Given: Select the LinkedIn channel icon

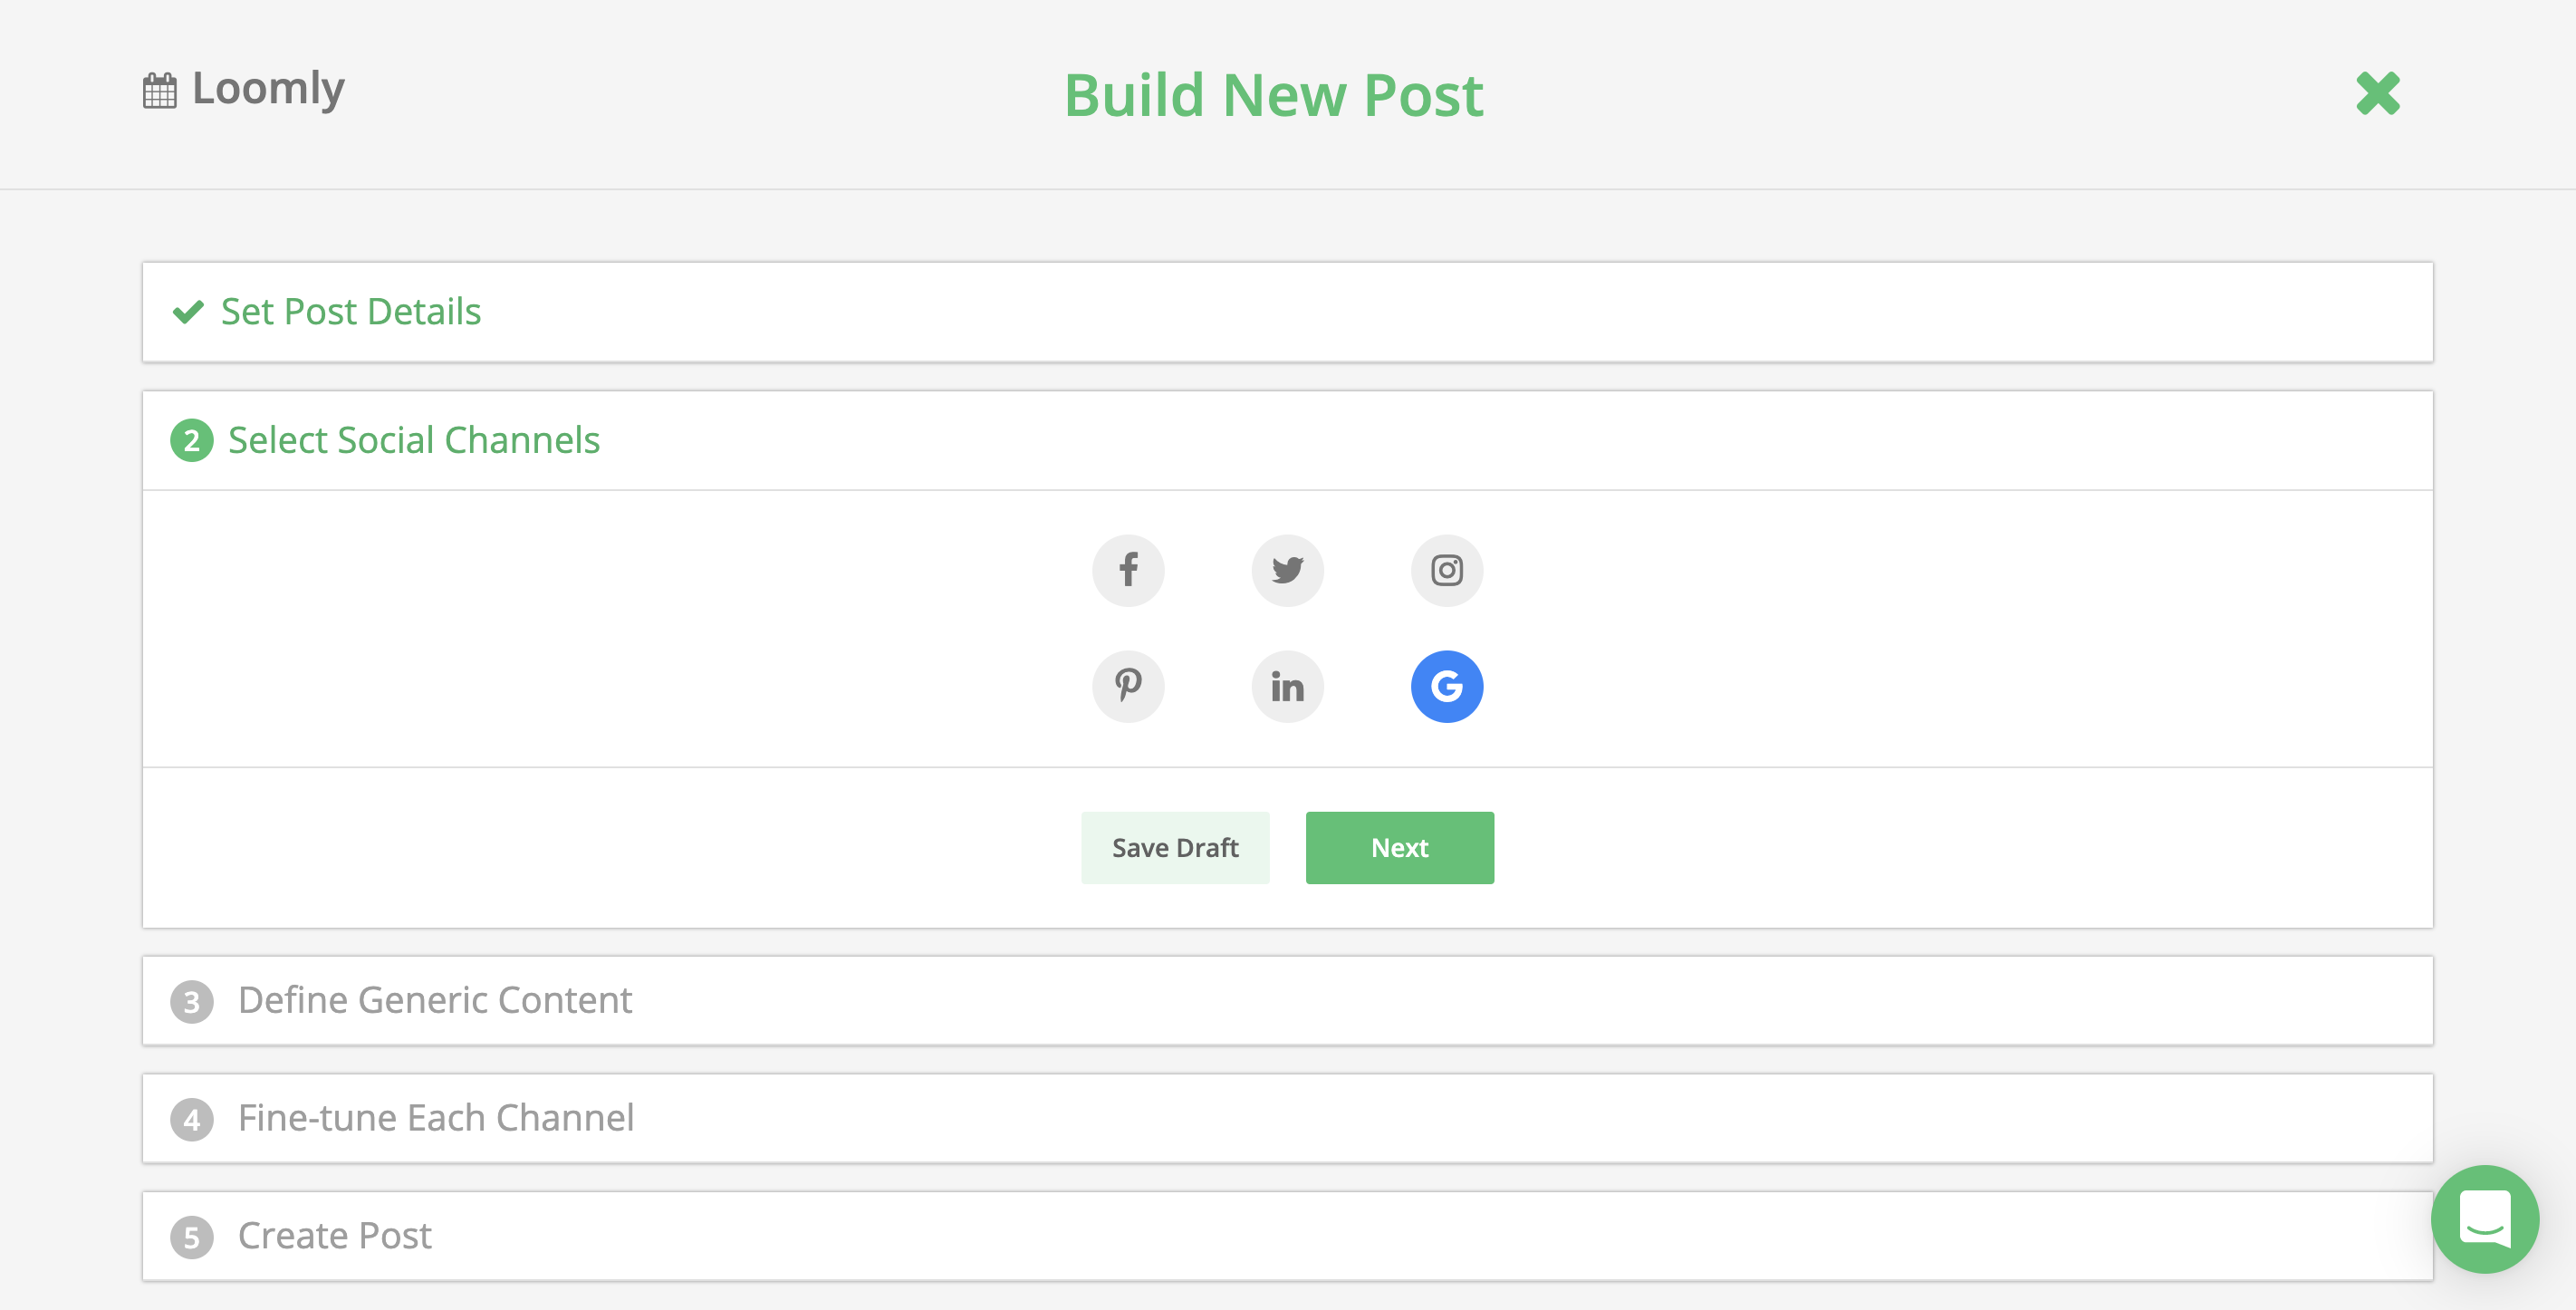Looking at the screenshot, I should [1287, 686].
